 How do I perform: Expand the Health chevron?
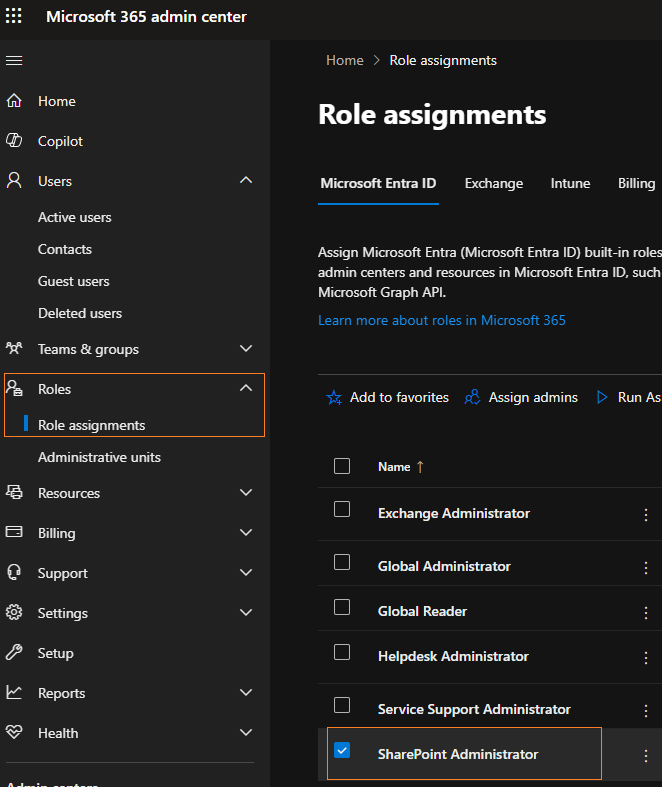246,732
